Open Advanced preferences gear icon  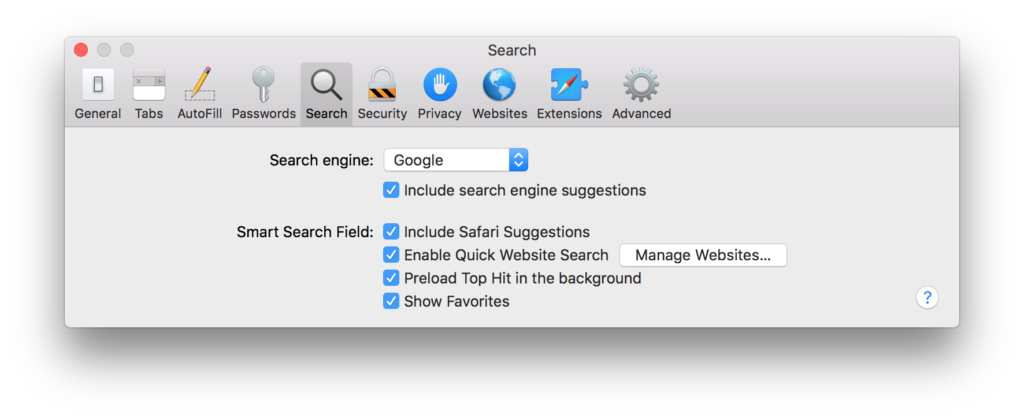coord(641,86)
